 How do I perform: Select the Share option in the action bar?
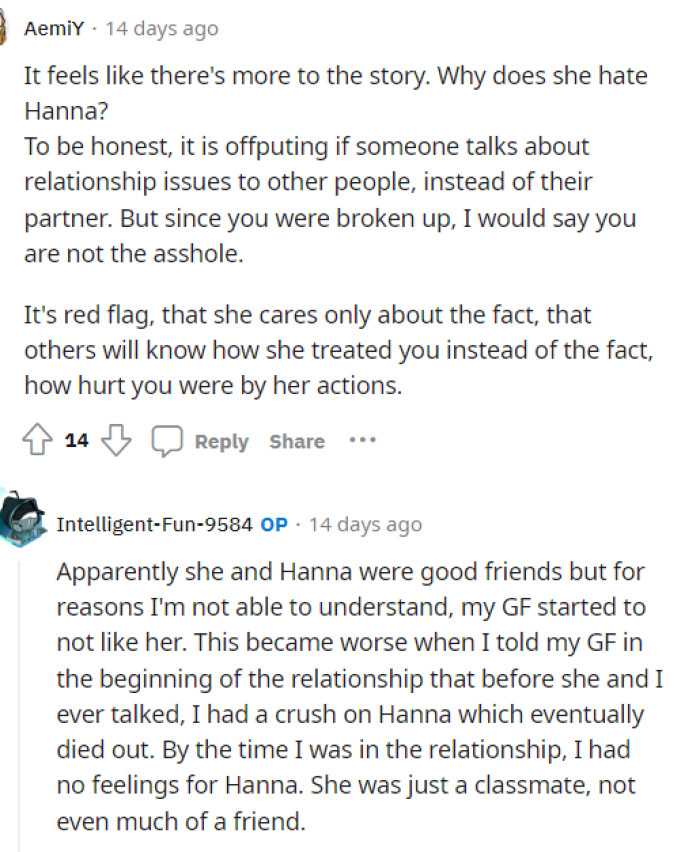(x=296, y=441)
